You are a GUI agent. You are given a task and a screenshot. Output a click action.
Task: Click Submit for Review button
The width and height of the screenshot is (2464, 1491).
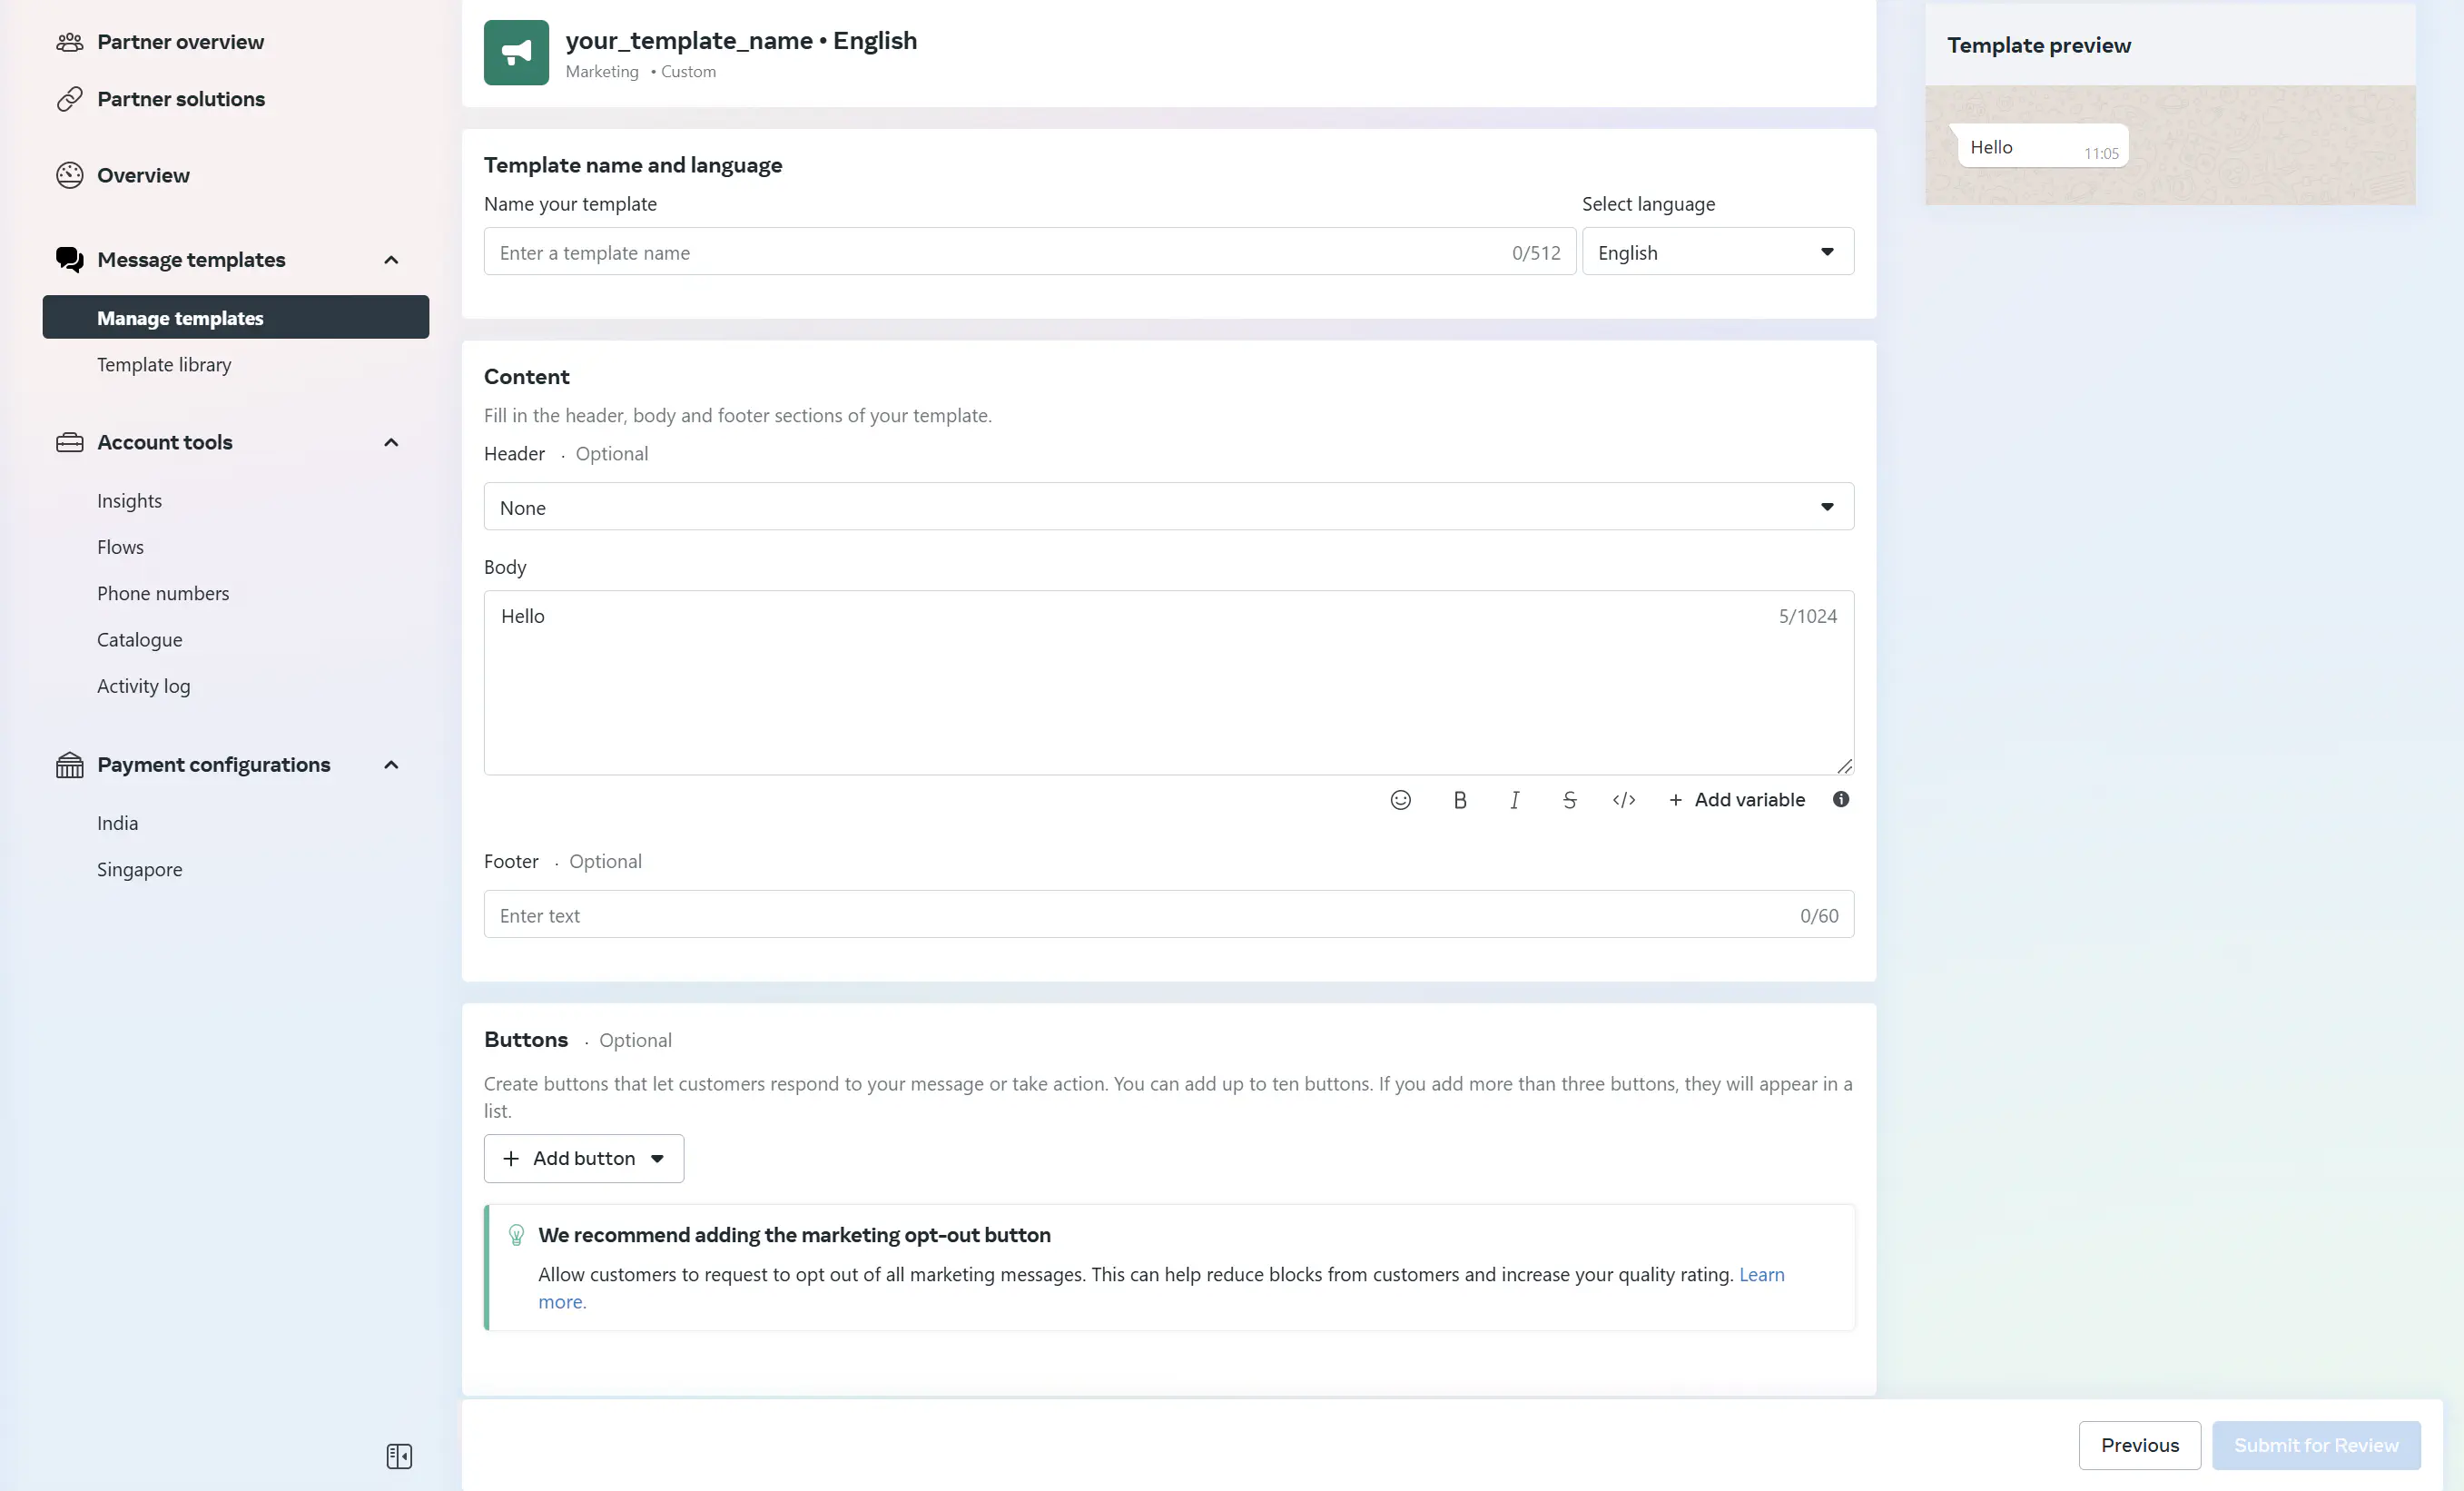tap(2315, 1445)
